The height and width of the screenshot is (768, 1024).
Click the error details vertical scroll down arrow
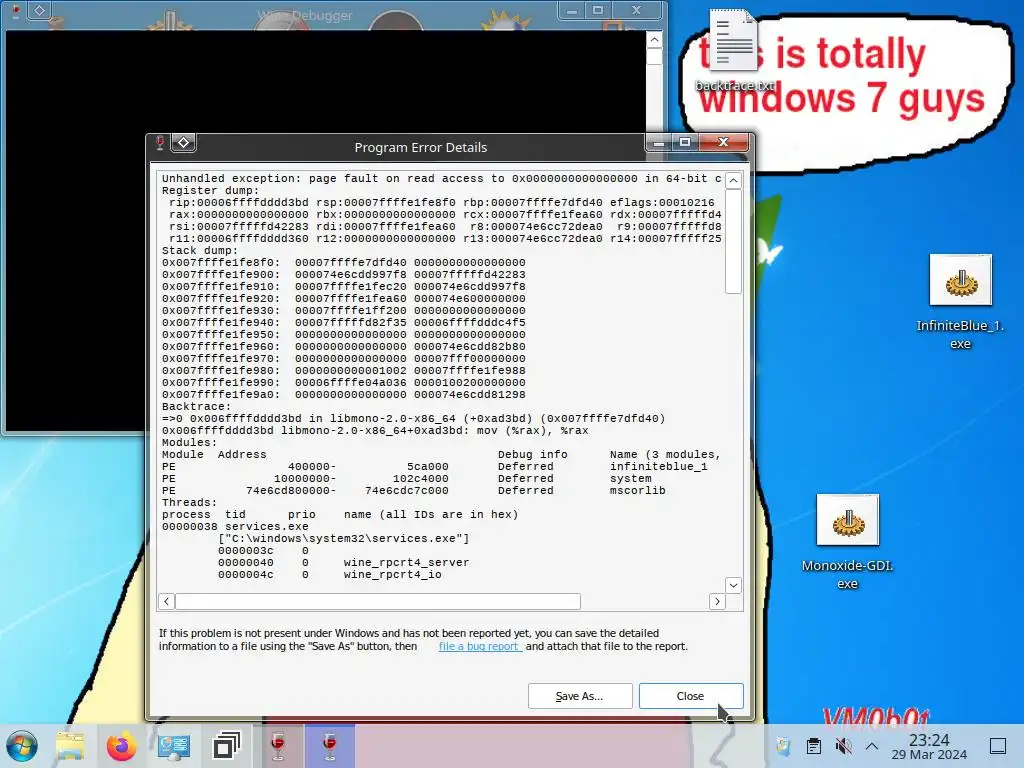pos(733,585)
